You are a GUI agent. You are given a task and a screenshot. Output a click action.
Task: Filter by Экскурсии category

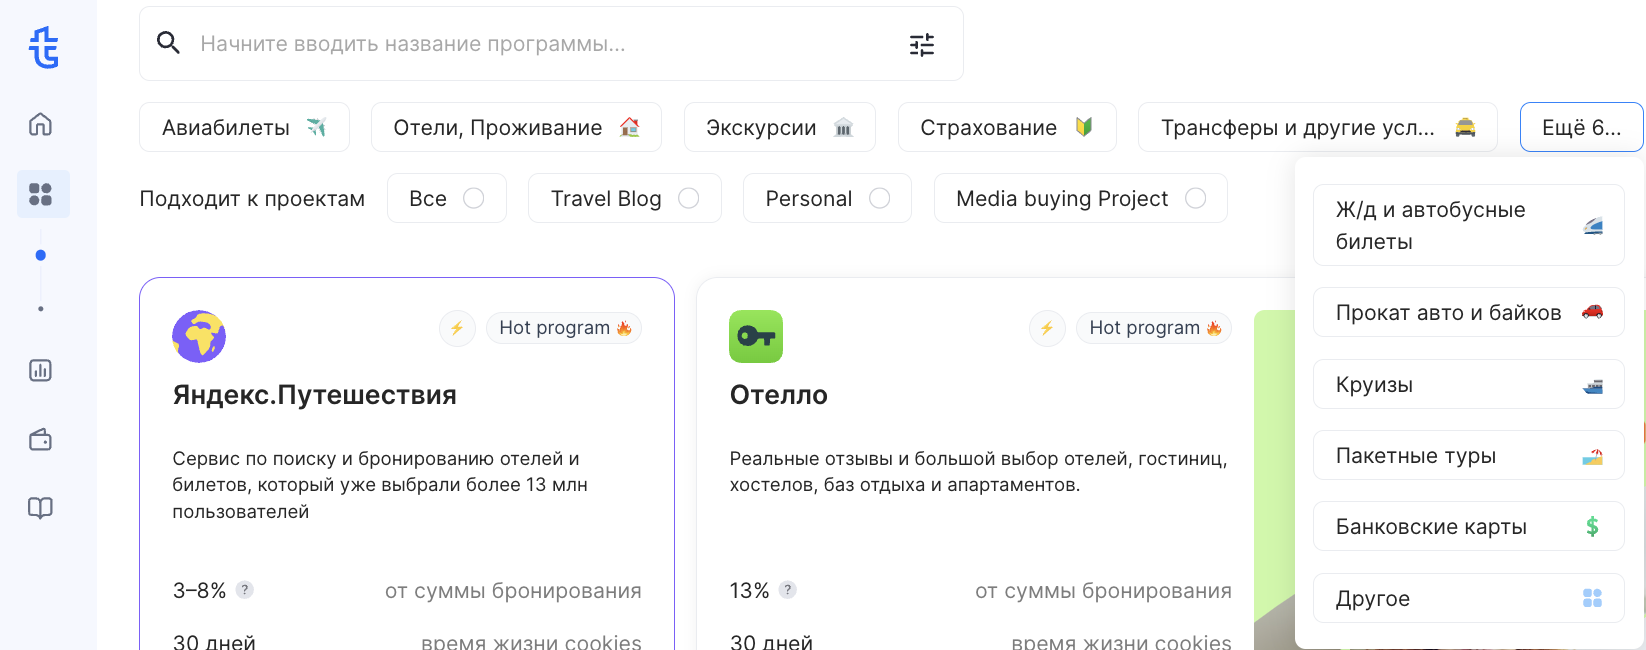(x=780, y=127)
